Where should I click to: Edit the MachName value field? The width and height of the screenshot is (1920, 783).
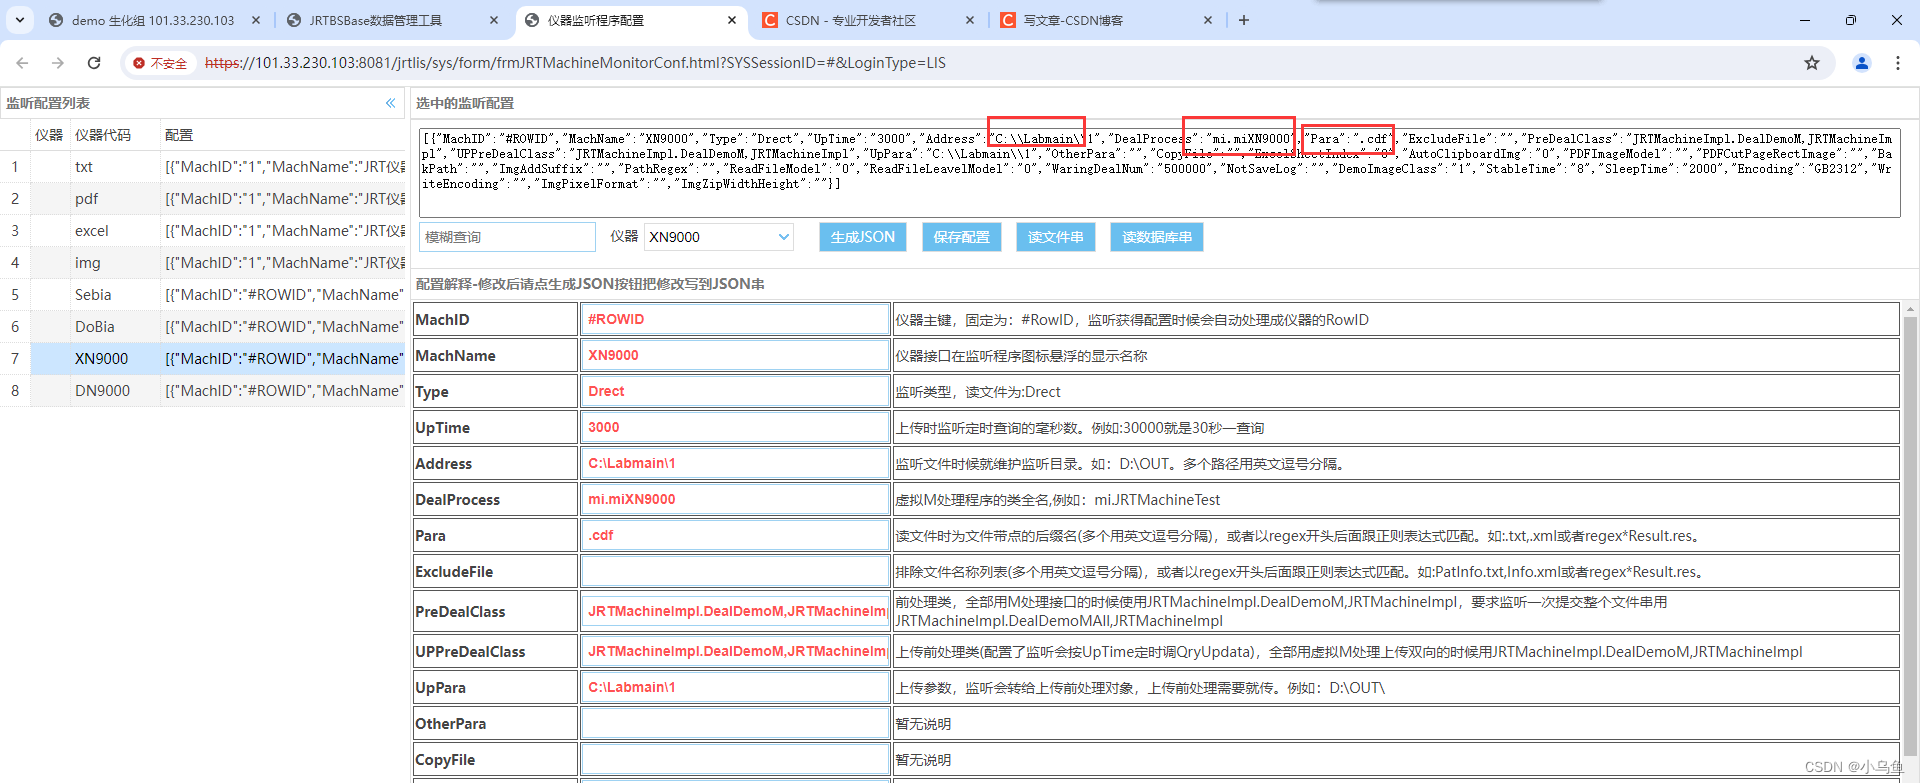735,355
